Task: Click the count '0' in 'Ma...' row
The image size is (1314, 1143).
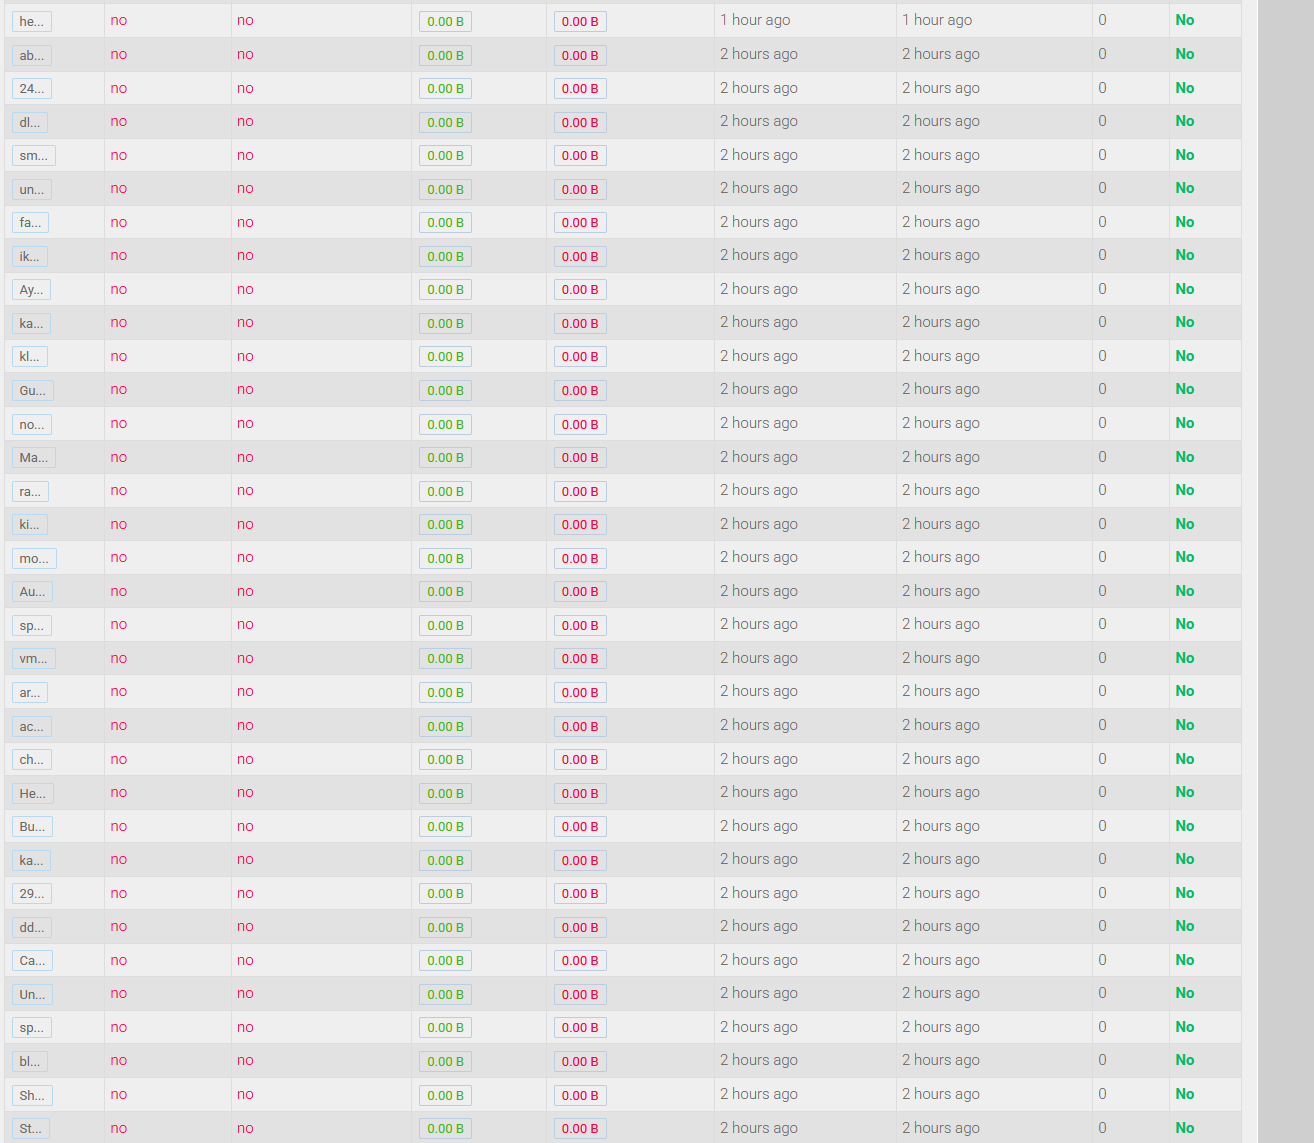Action: pos(1102,457)
